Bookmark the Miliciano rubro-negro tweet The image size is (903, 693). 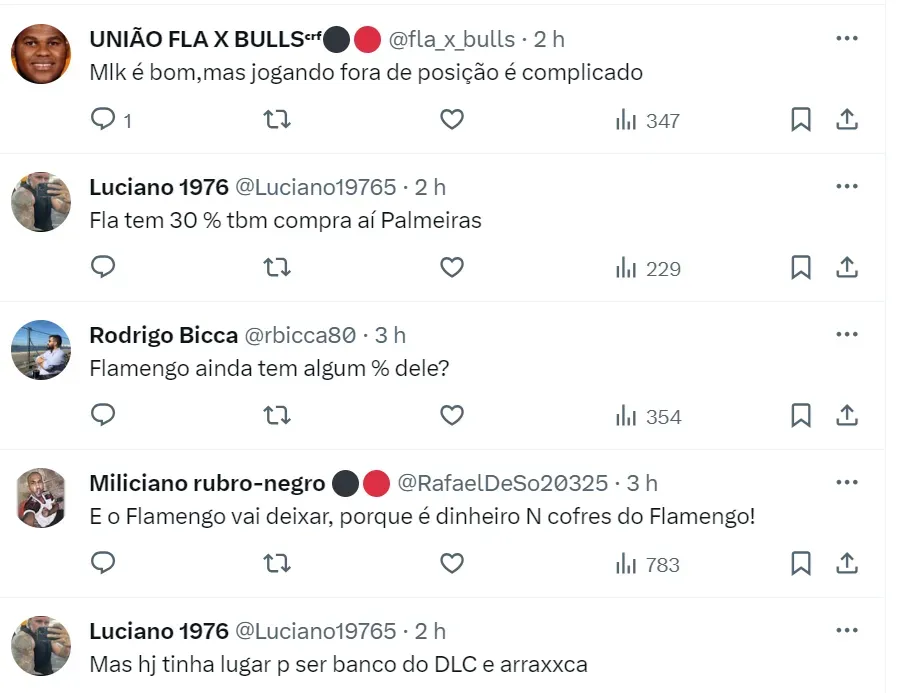[801, 563]
